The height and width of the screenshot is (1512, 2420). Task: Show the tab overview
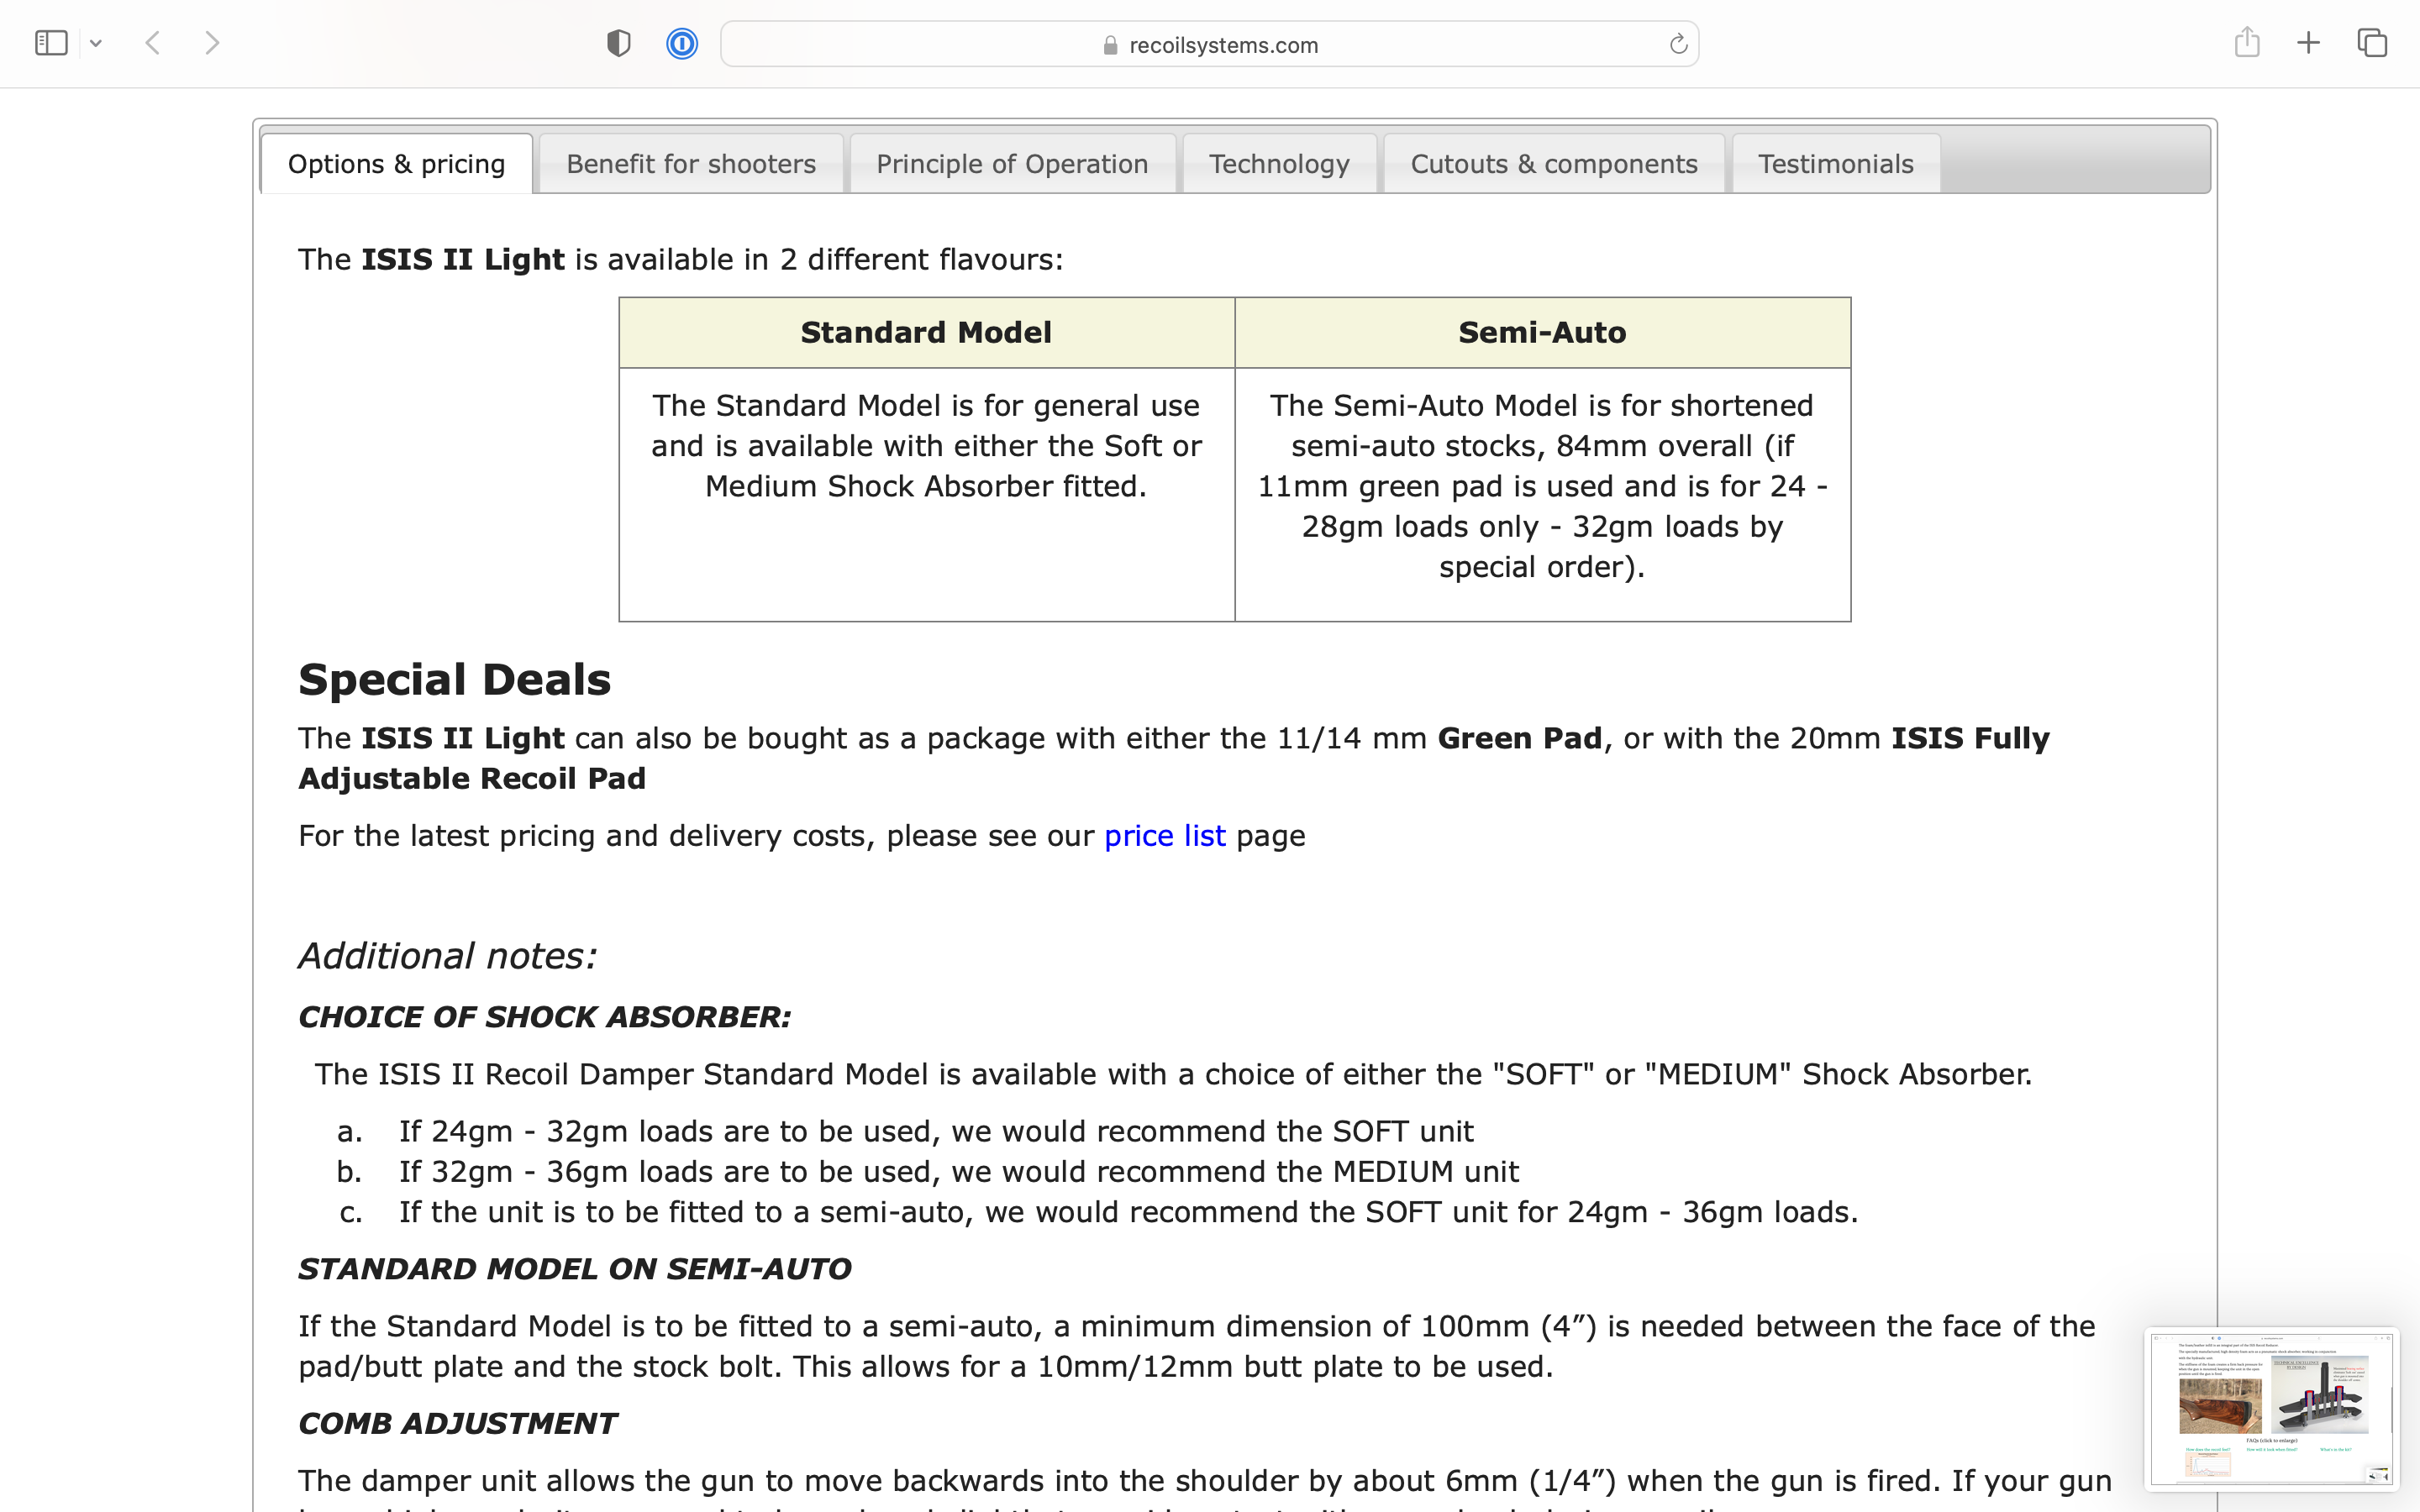(2372, 43)
